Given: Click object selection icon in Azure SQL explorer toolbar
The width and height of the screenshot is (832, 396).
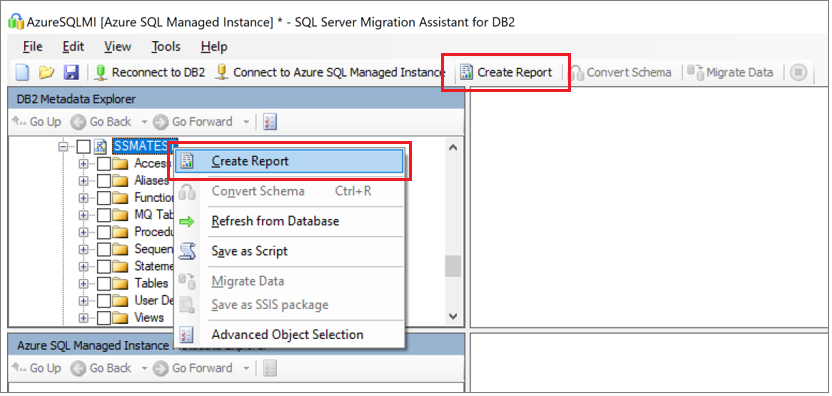Looking at the screenshot, I should tap(271, 368).
